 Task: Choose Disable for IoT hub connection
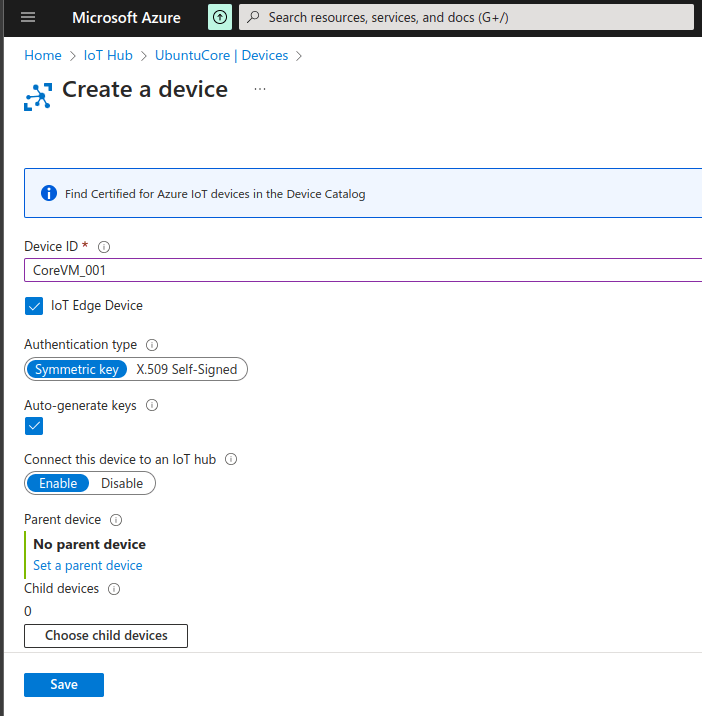(x=122, y=483)
